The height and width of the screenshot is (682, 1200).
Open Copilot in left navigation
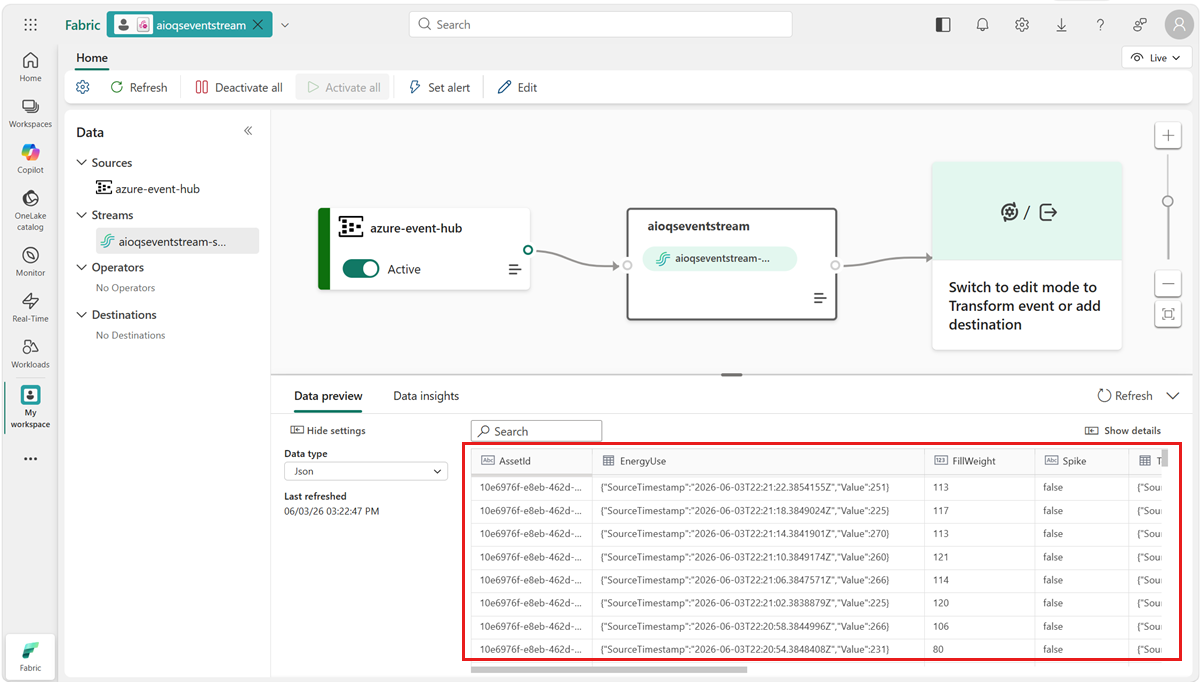[x=30, y=159]
